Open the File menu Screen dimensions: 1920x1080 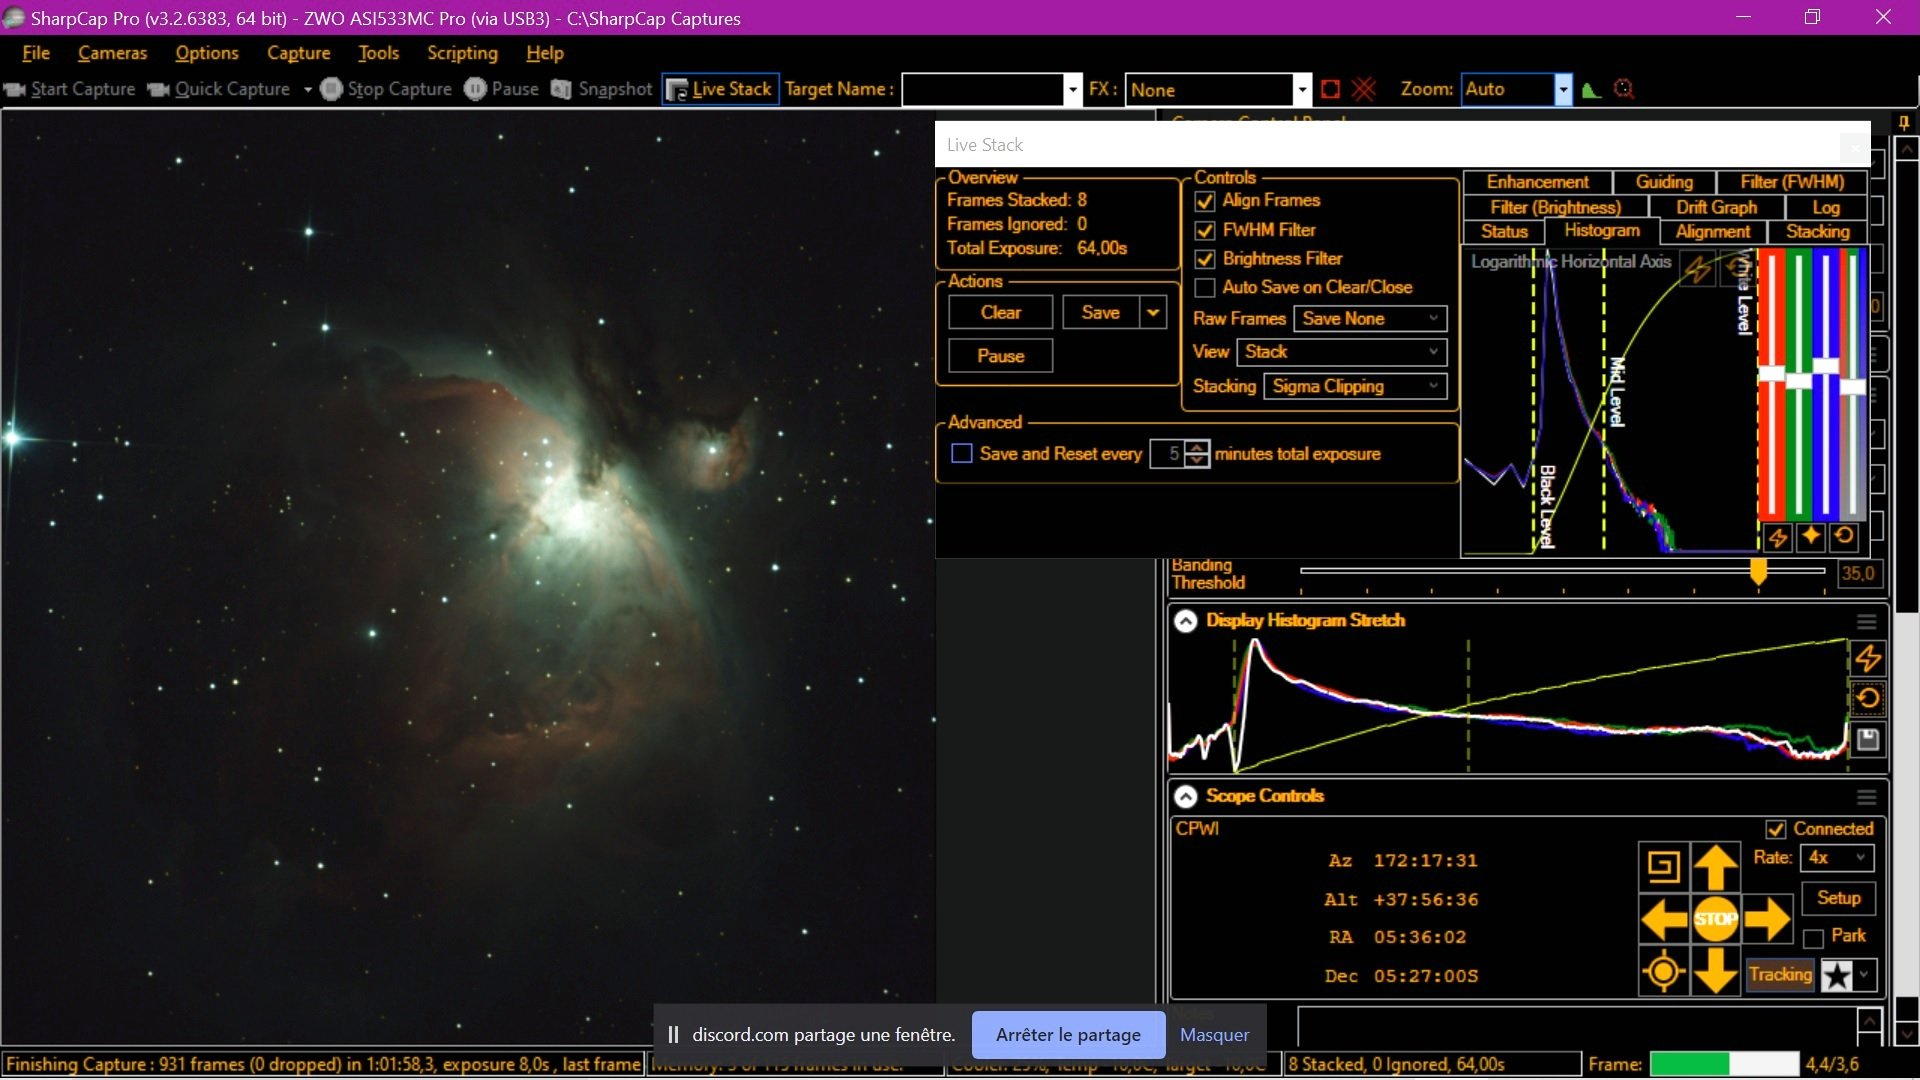tap(36, 53)
